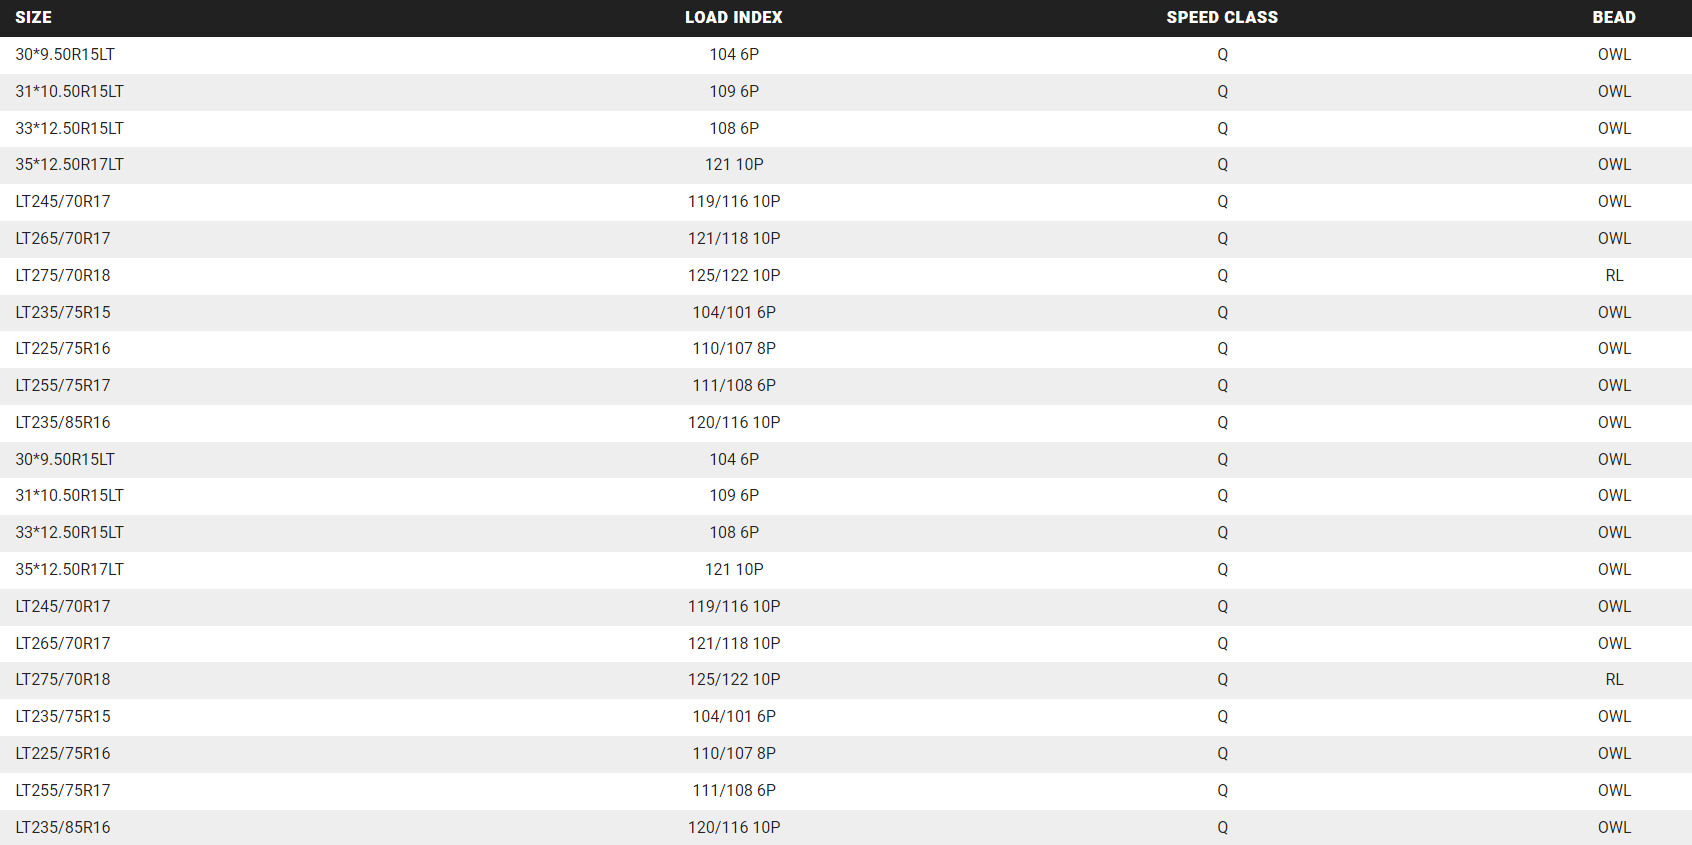Select the last 120/116 10P load index
Image resolution: width=1692 pixels, height=845 pixels.
[x=734, y=827]
